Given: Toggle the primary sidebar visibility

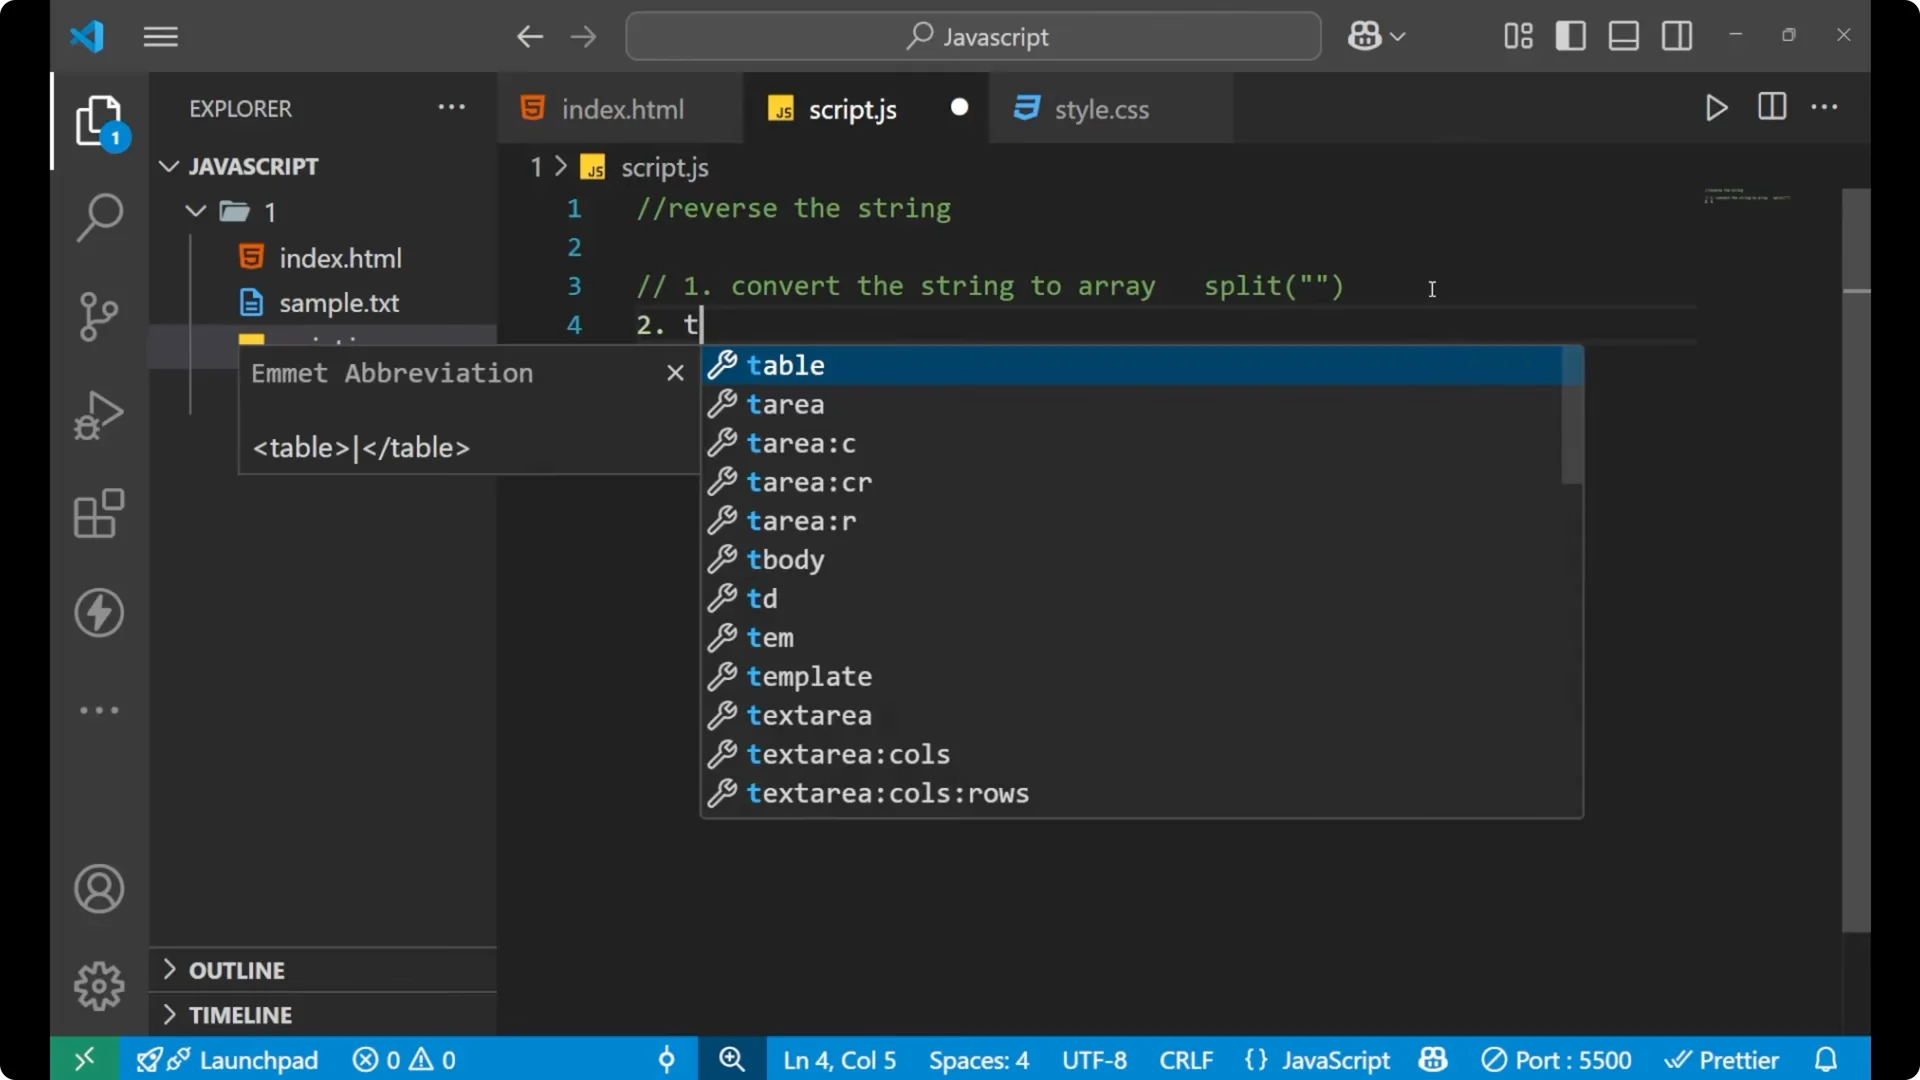Looking at the screenshot, I should [1570, 35].
